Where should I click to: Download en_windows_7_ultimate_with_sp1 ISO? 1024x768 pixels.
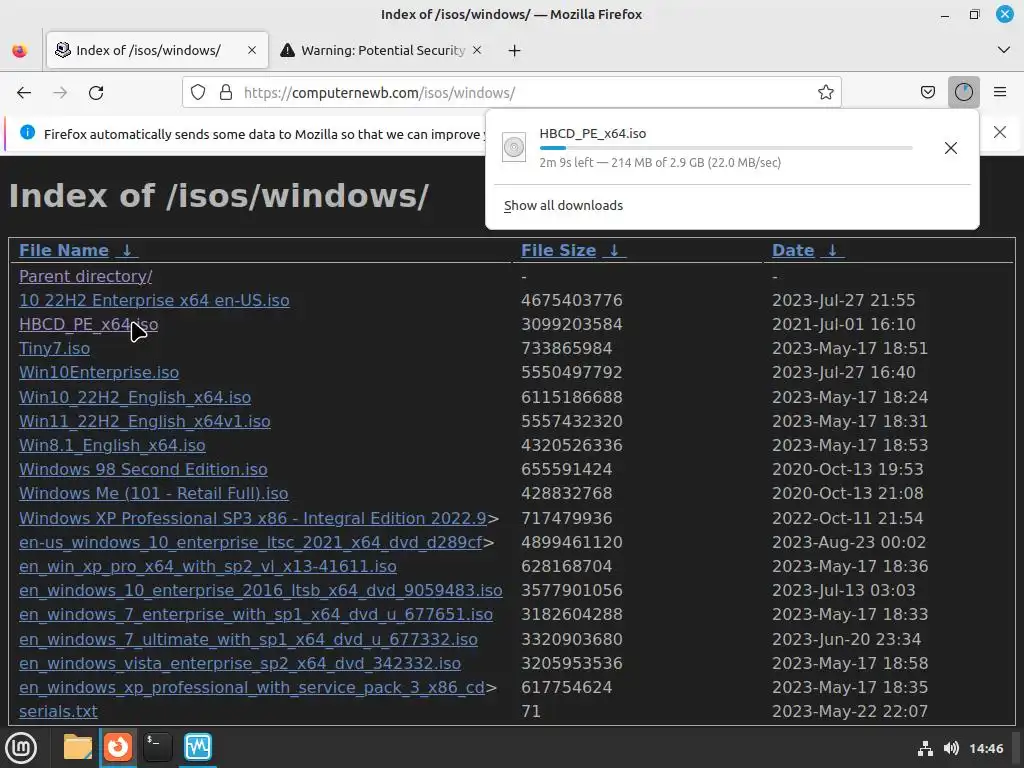(248, 639)
